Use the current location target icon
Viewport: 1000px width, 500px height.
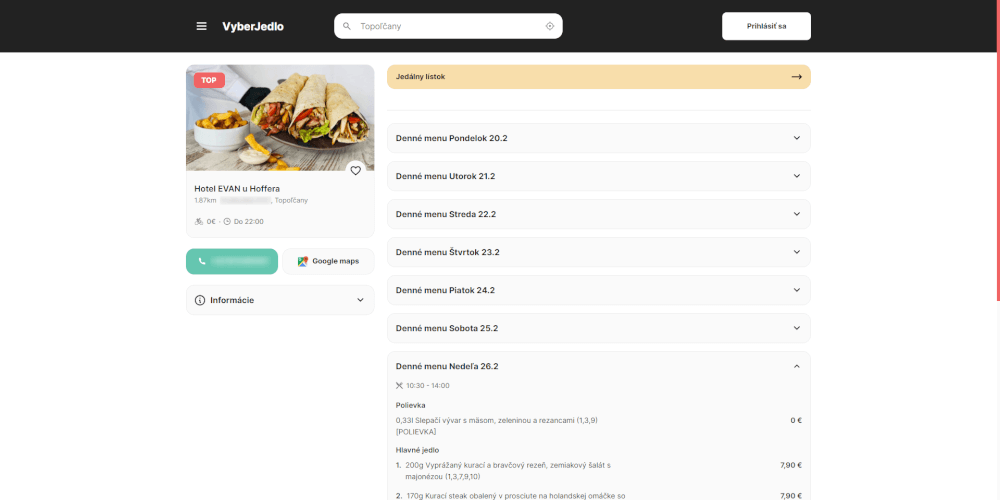pos(549,26)
